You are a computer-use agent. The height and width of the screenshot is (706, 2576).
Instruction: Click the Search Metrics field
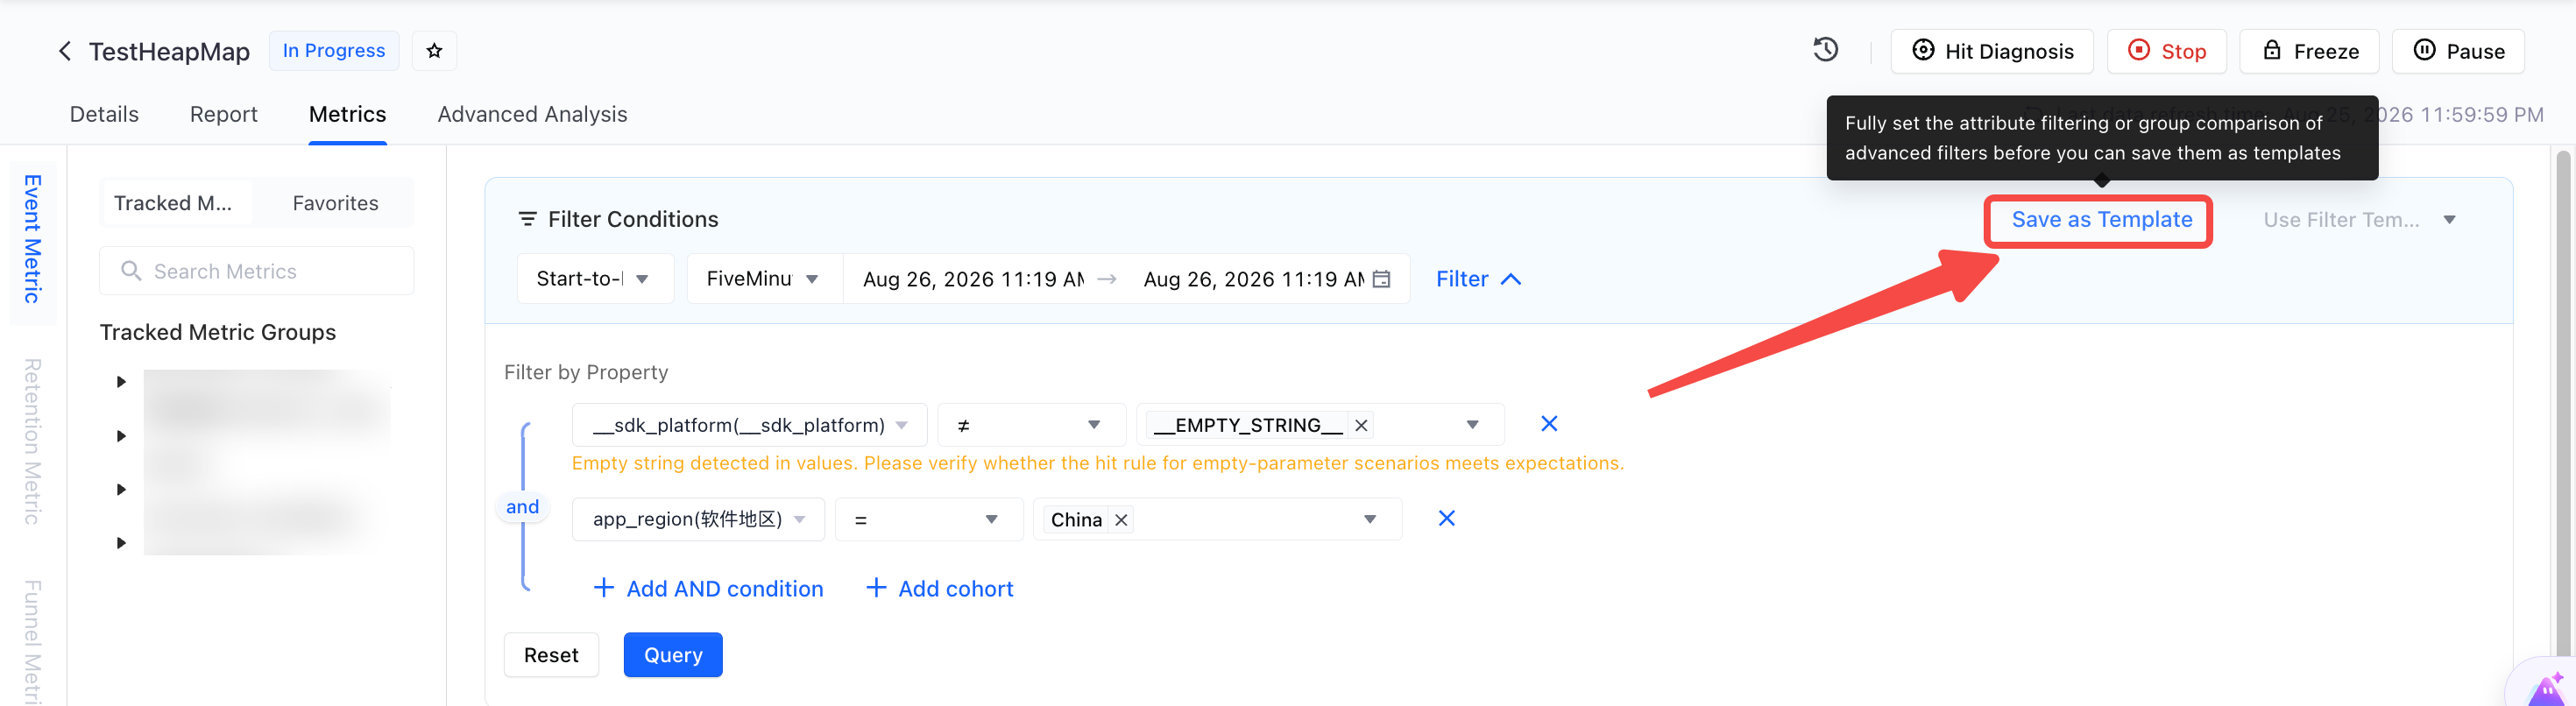pos(257,271)
